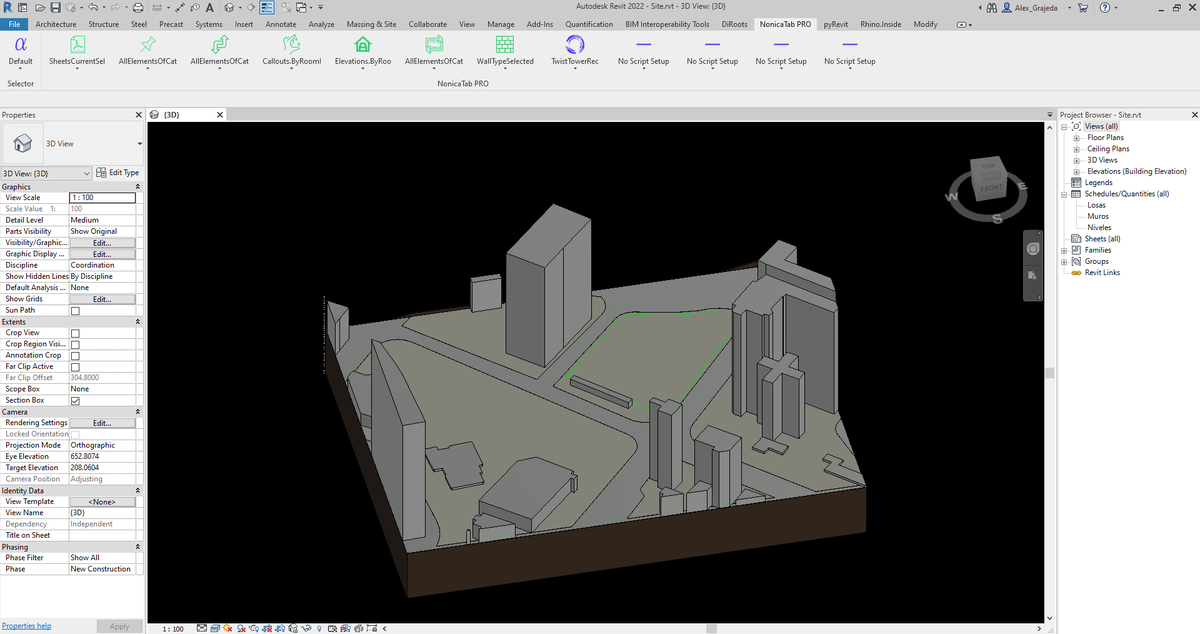Check the Far Clip Active box
Image resolution: width=1200 pixels, height=634 pixels.
[x=75, y=366]
